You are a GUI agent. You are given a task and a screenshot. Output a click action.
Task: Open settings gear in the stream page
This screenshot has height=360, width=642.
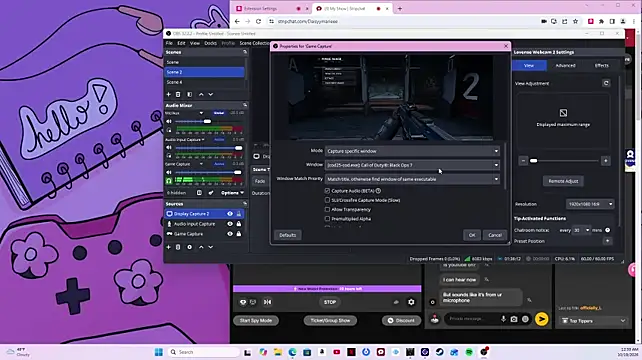click(x=411, y=302)
